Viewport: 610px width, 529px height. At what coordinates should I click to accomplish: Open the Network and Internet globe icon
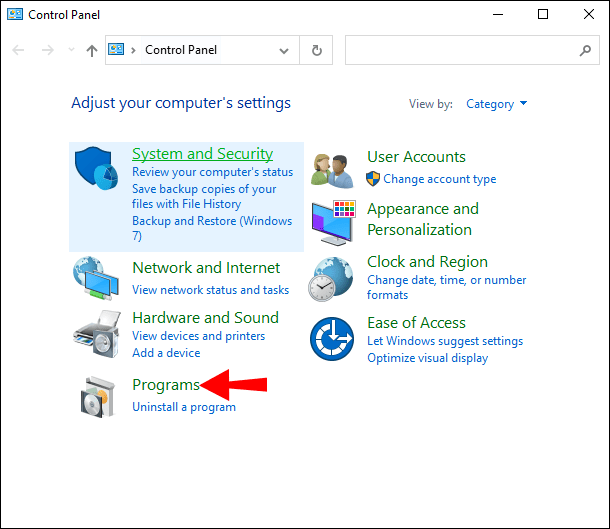coord(96,278)
